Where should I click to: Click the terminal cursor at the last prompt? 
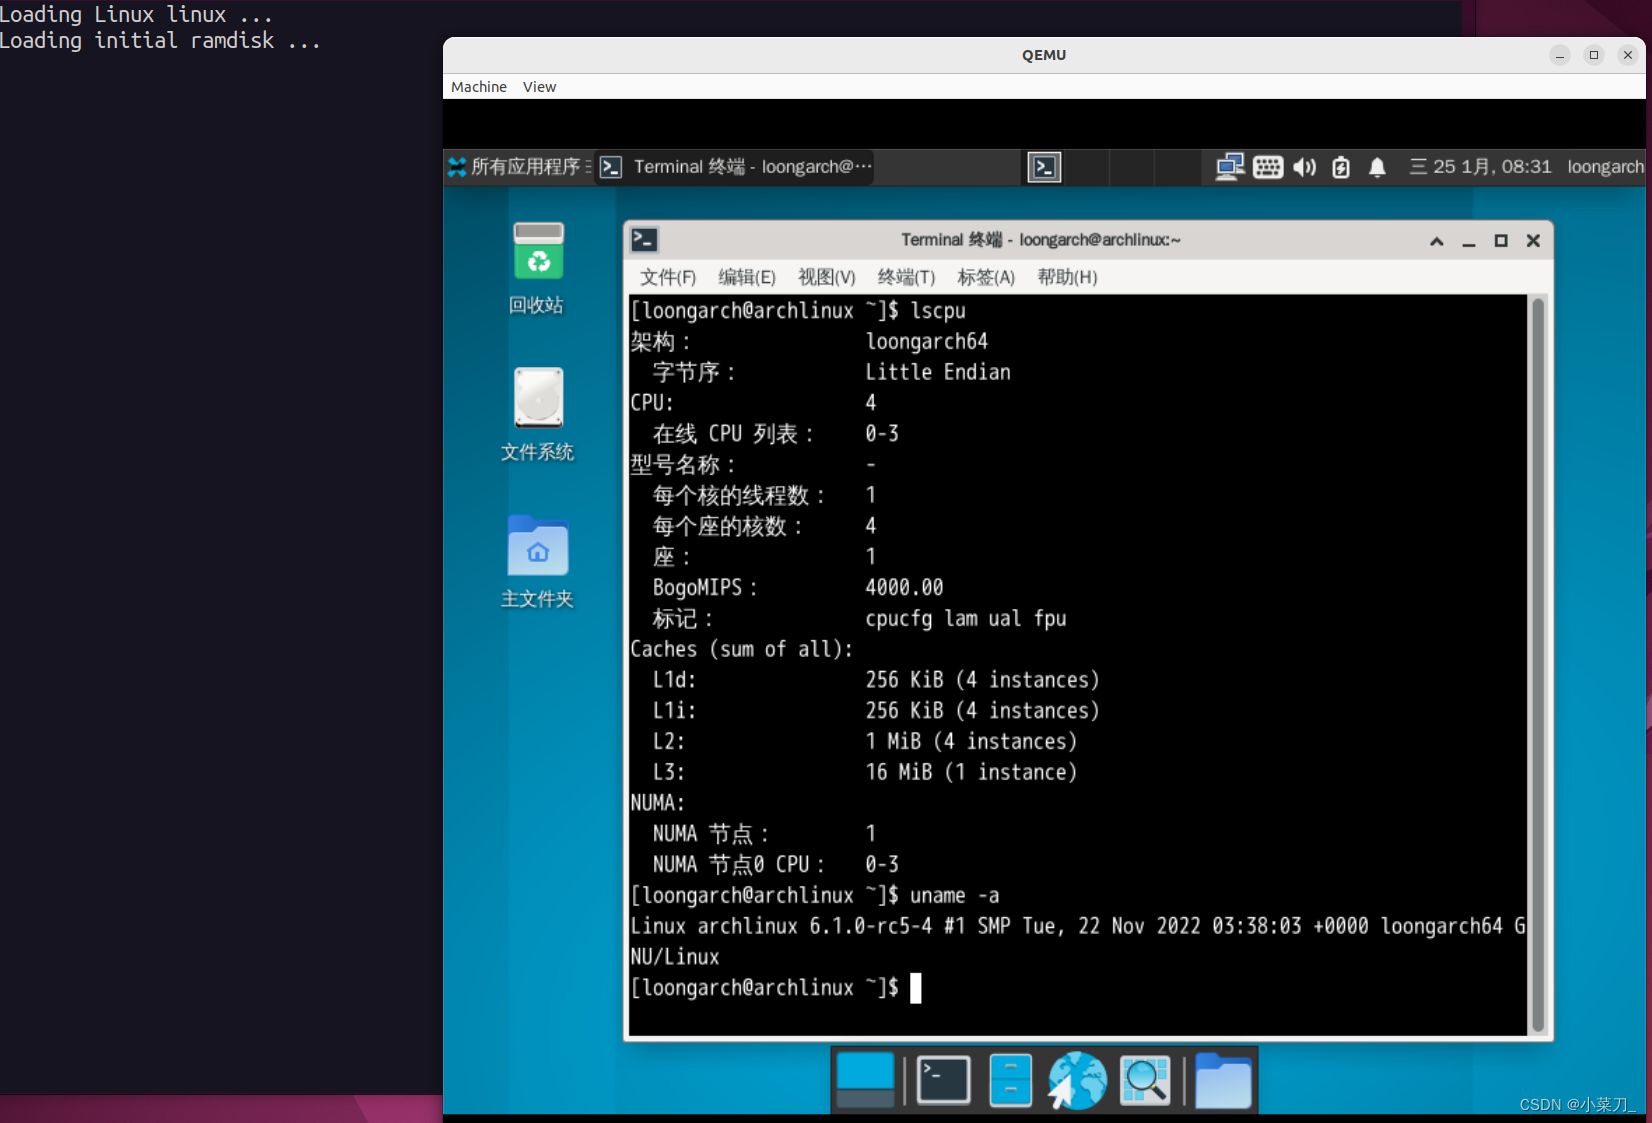915,988
